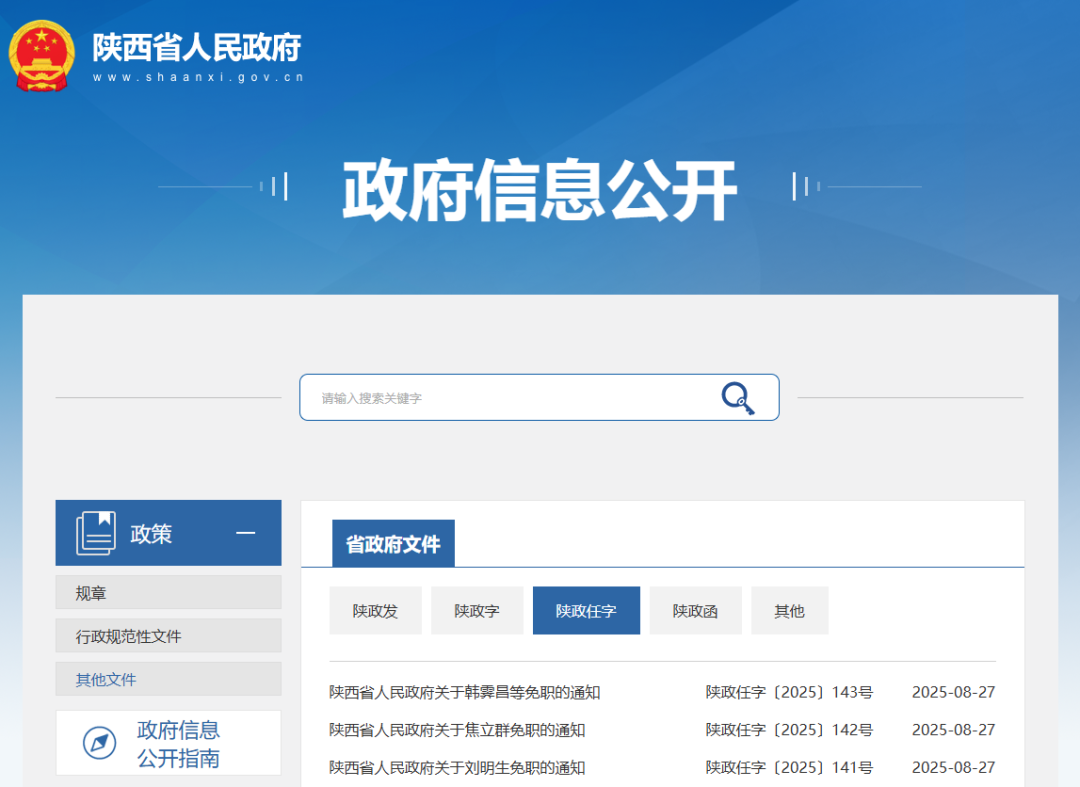Open notice about 韩霁昌等免职
Screen dimensions: 1080x787
pos(465,692)
